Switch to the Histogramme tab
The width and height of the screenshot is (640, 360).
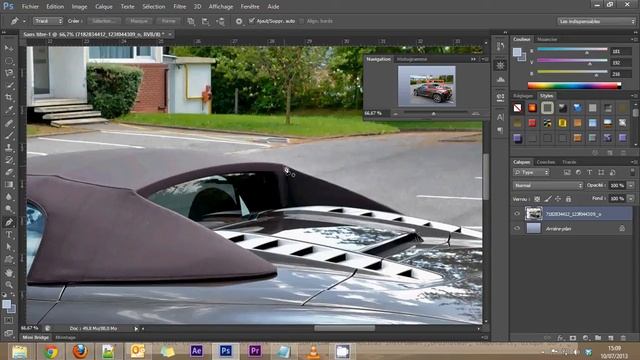411,59
